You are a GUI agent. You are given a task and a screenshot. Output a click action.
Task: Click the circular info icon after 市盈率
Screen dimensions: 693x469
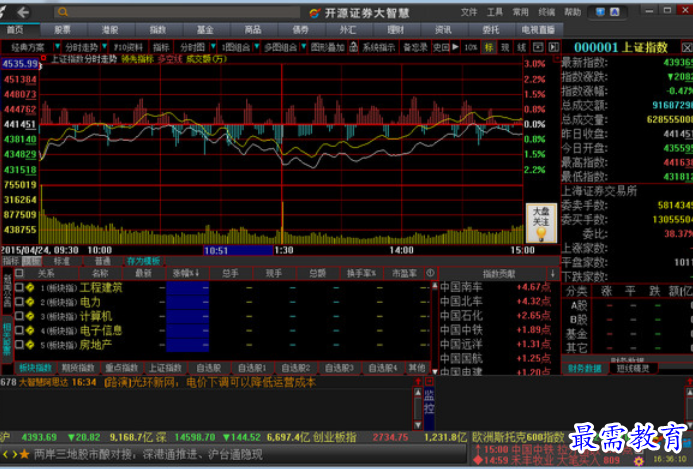click(x=431, y=273)
